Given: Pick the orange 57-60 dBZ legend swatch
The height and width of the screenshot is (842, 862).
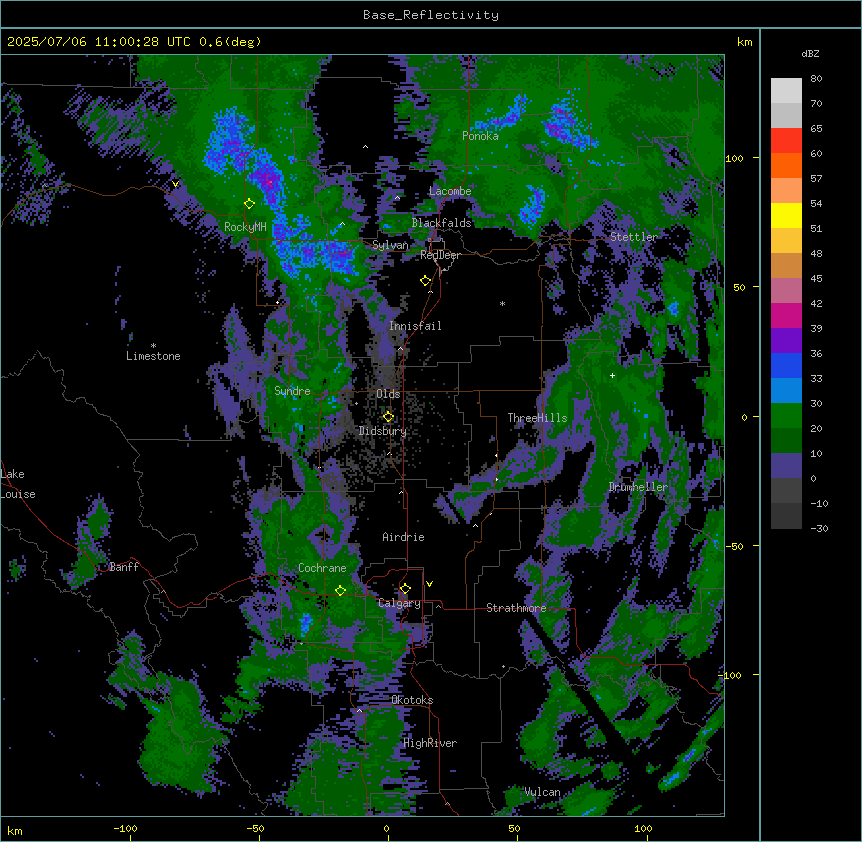Looking at the screenshot, I should [786, 166].
